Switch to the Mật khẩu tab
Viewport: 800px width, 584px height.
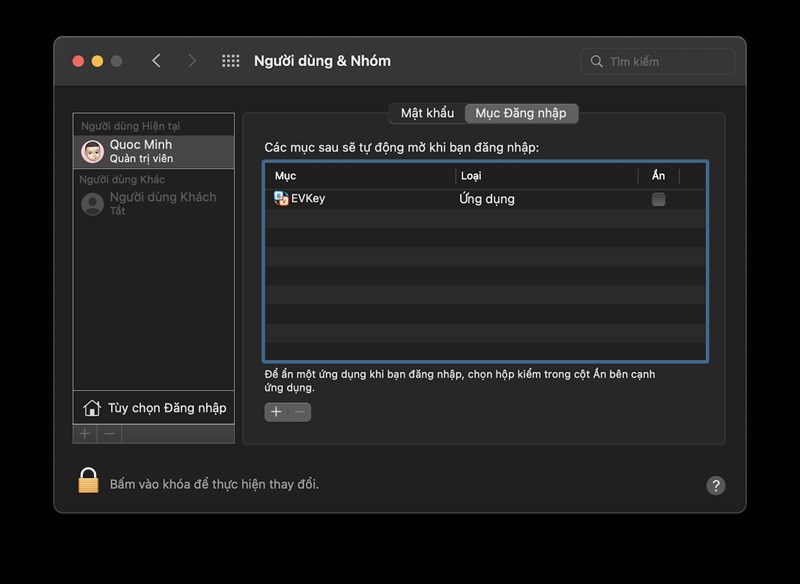point(427,113)
